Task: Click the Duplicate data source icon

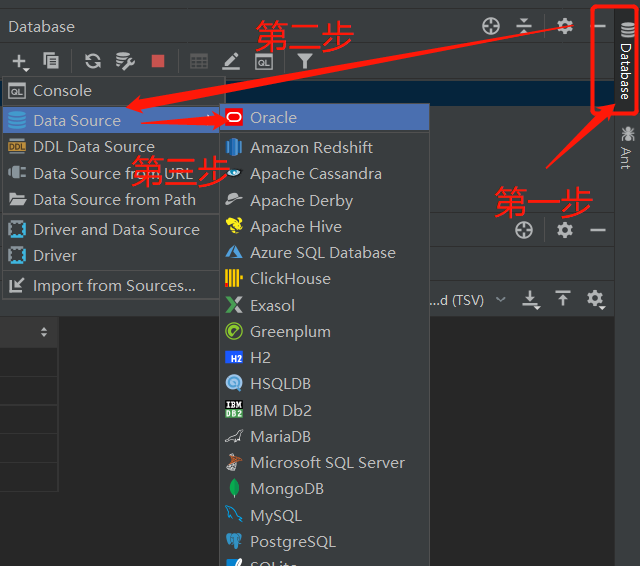Action: click(x=51, y=61)
